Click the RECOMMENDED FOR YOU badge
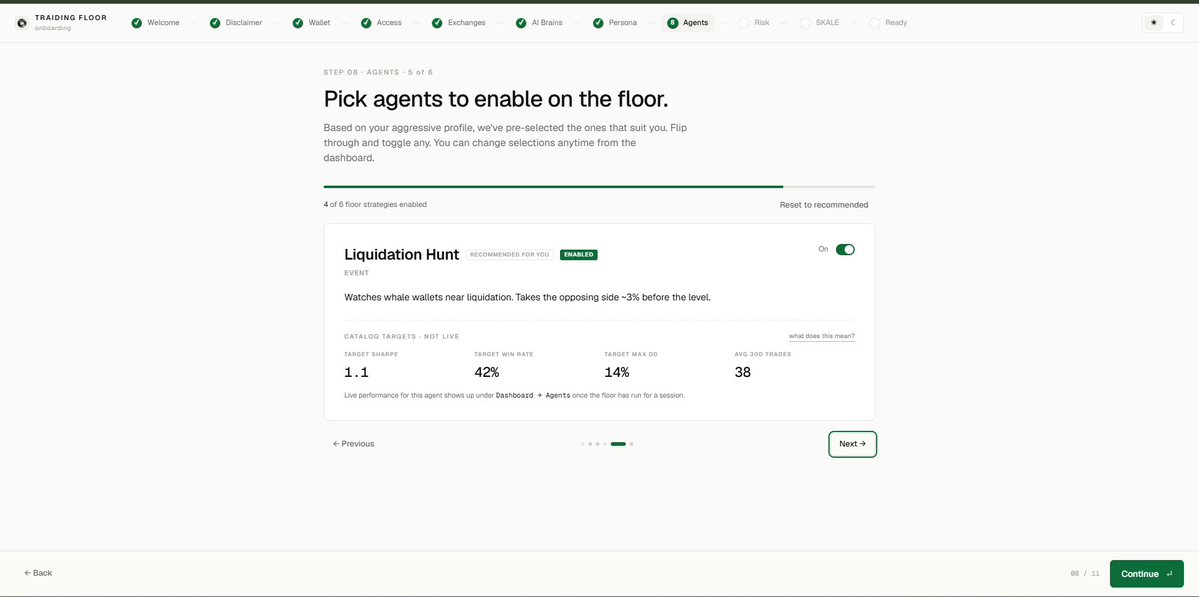 510,255
